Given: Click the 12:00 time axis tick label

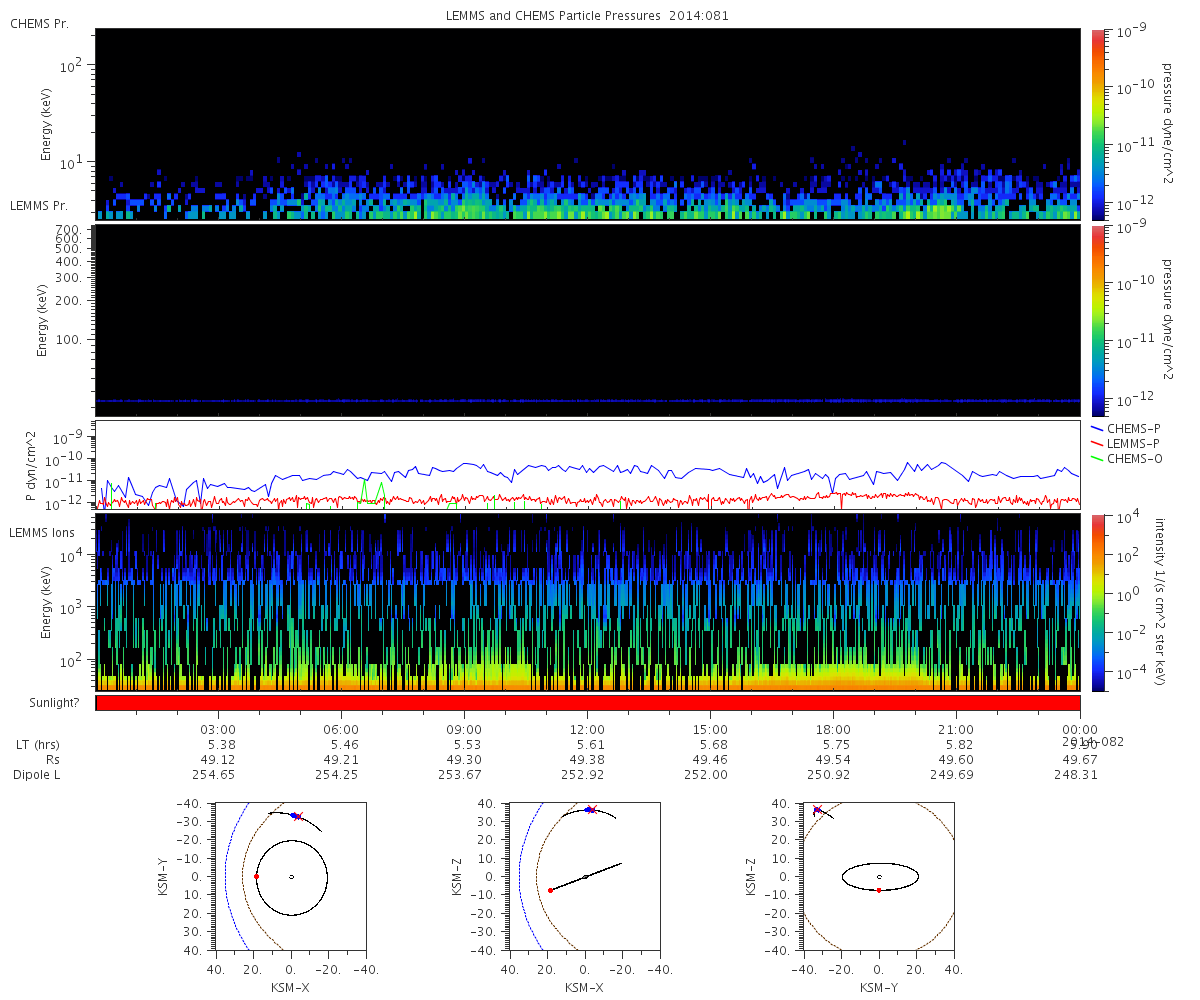Looking at the screenshot, I should point(587,730).
